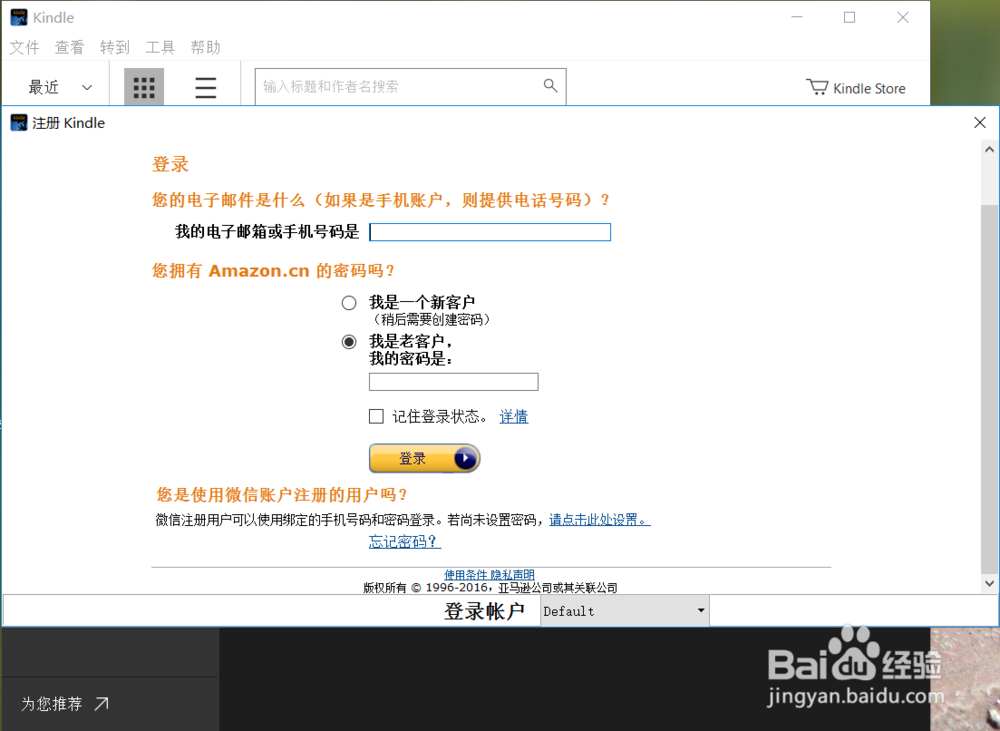Click the Kindle app icon in title bar
This screenshot has width=1000, height=731.
pos(19,17)
